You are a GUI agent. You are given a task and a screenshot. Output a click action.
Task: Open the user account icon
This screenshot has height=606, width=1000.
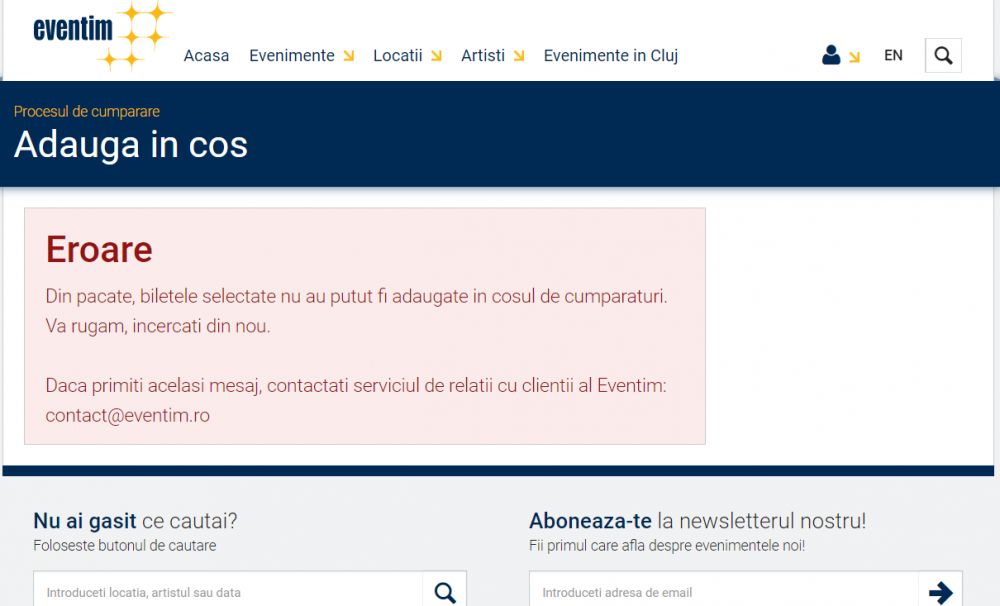pos(830,56)
